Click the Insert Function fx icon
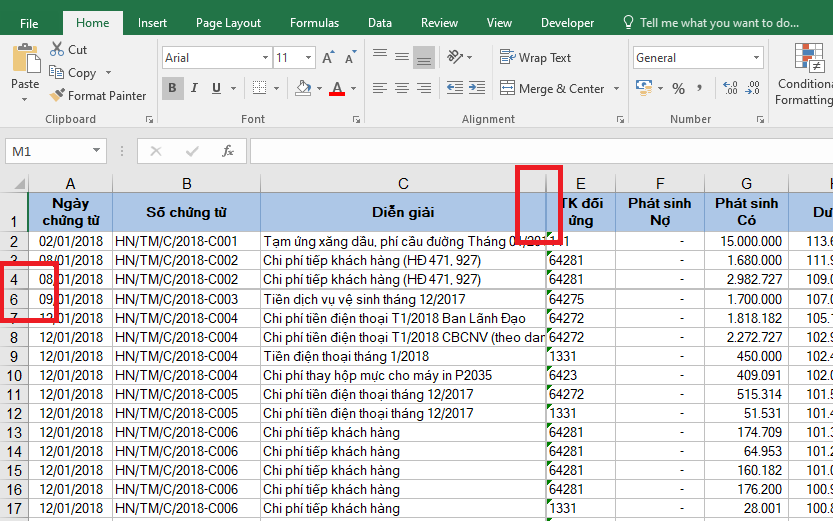Image resolution: width=833 pixels, height=521 pixels. 228,151
